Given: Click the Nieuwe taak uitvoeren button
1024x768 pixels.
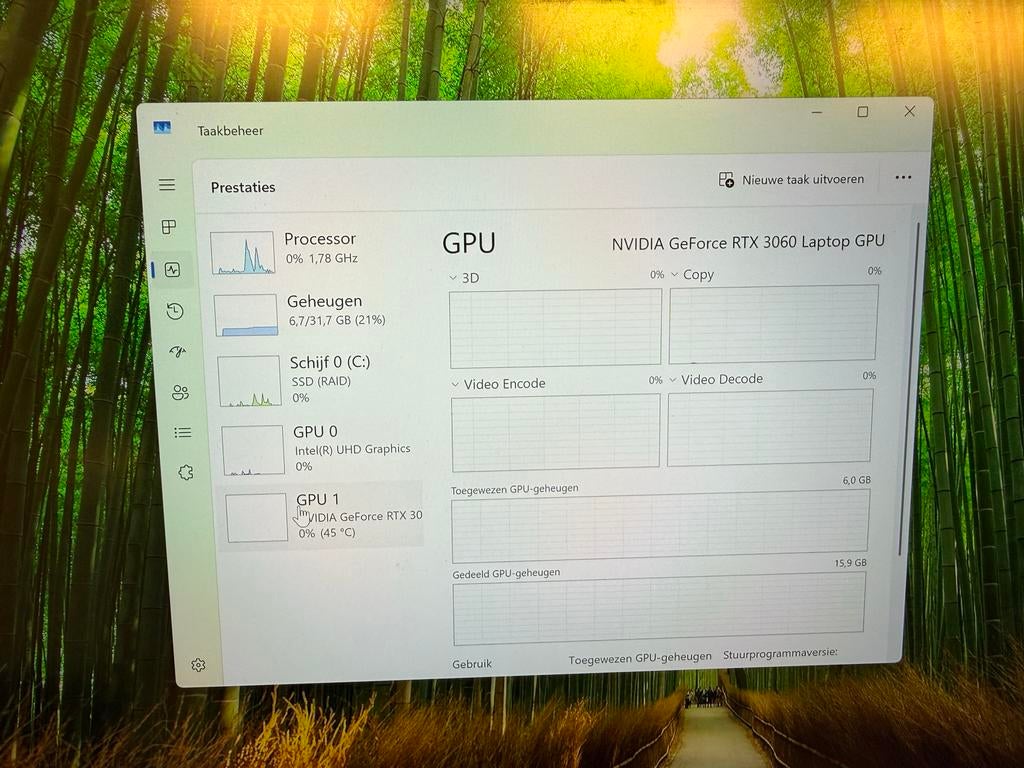Looking at the screenshot, I should (791, 180).
